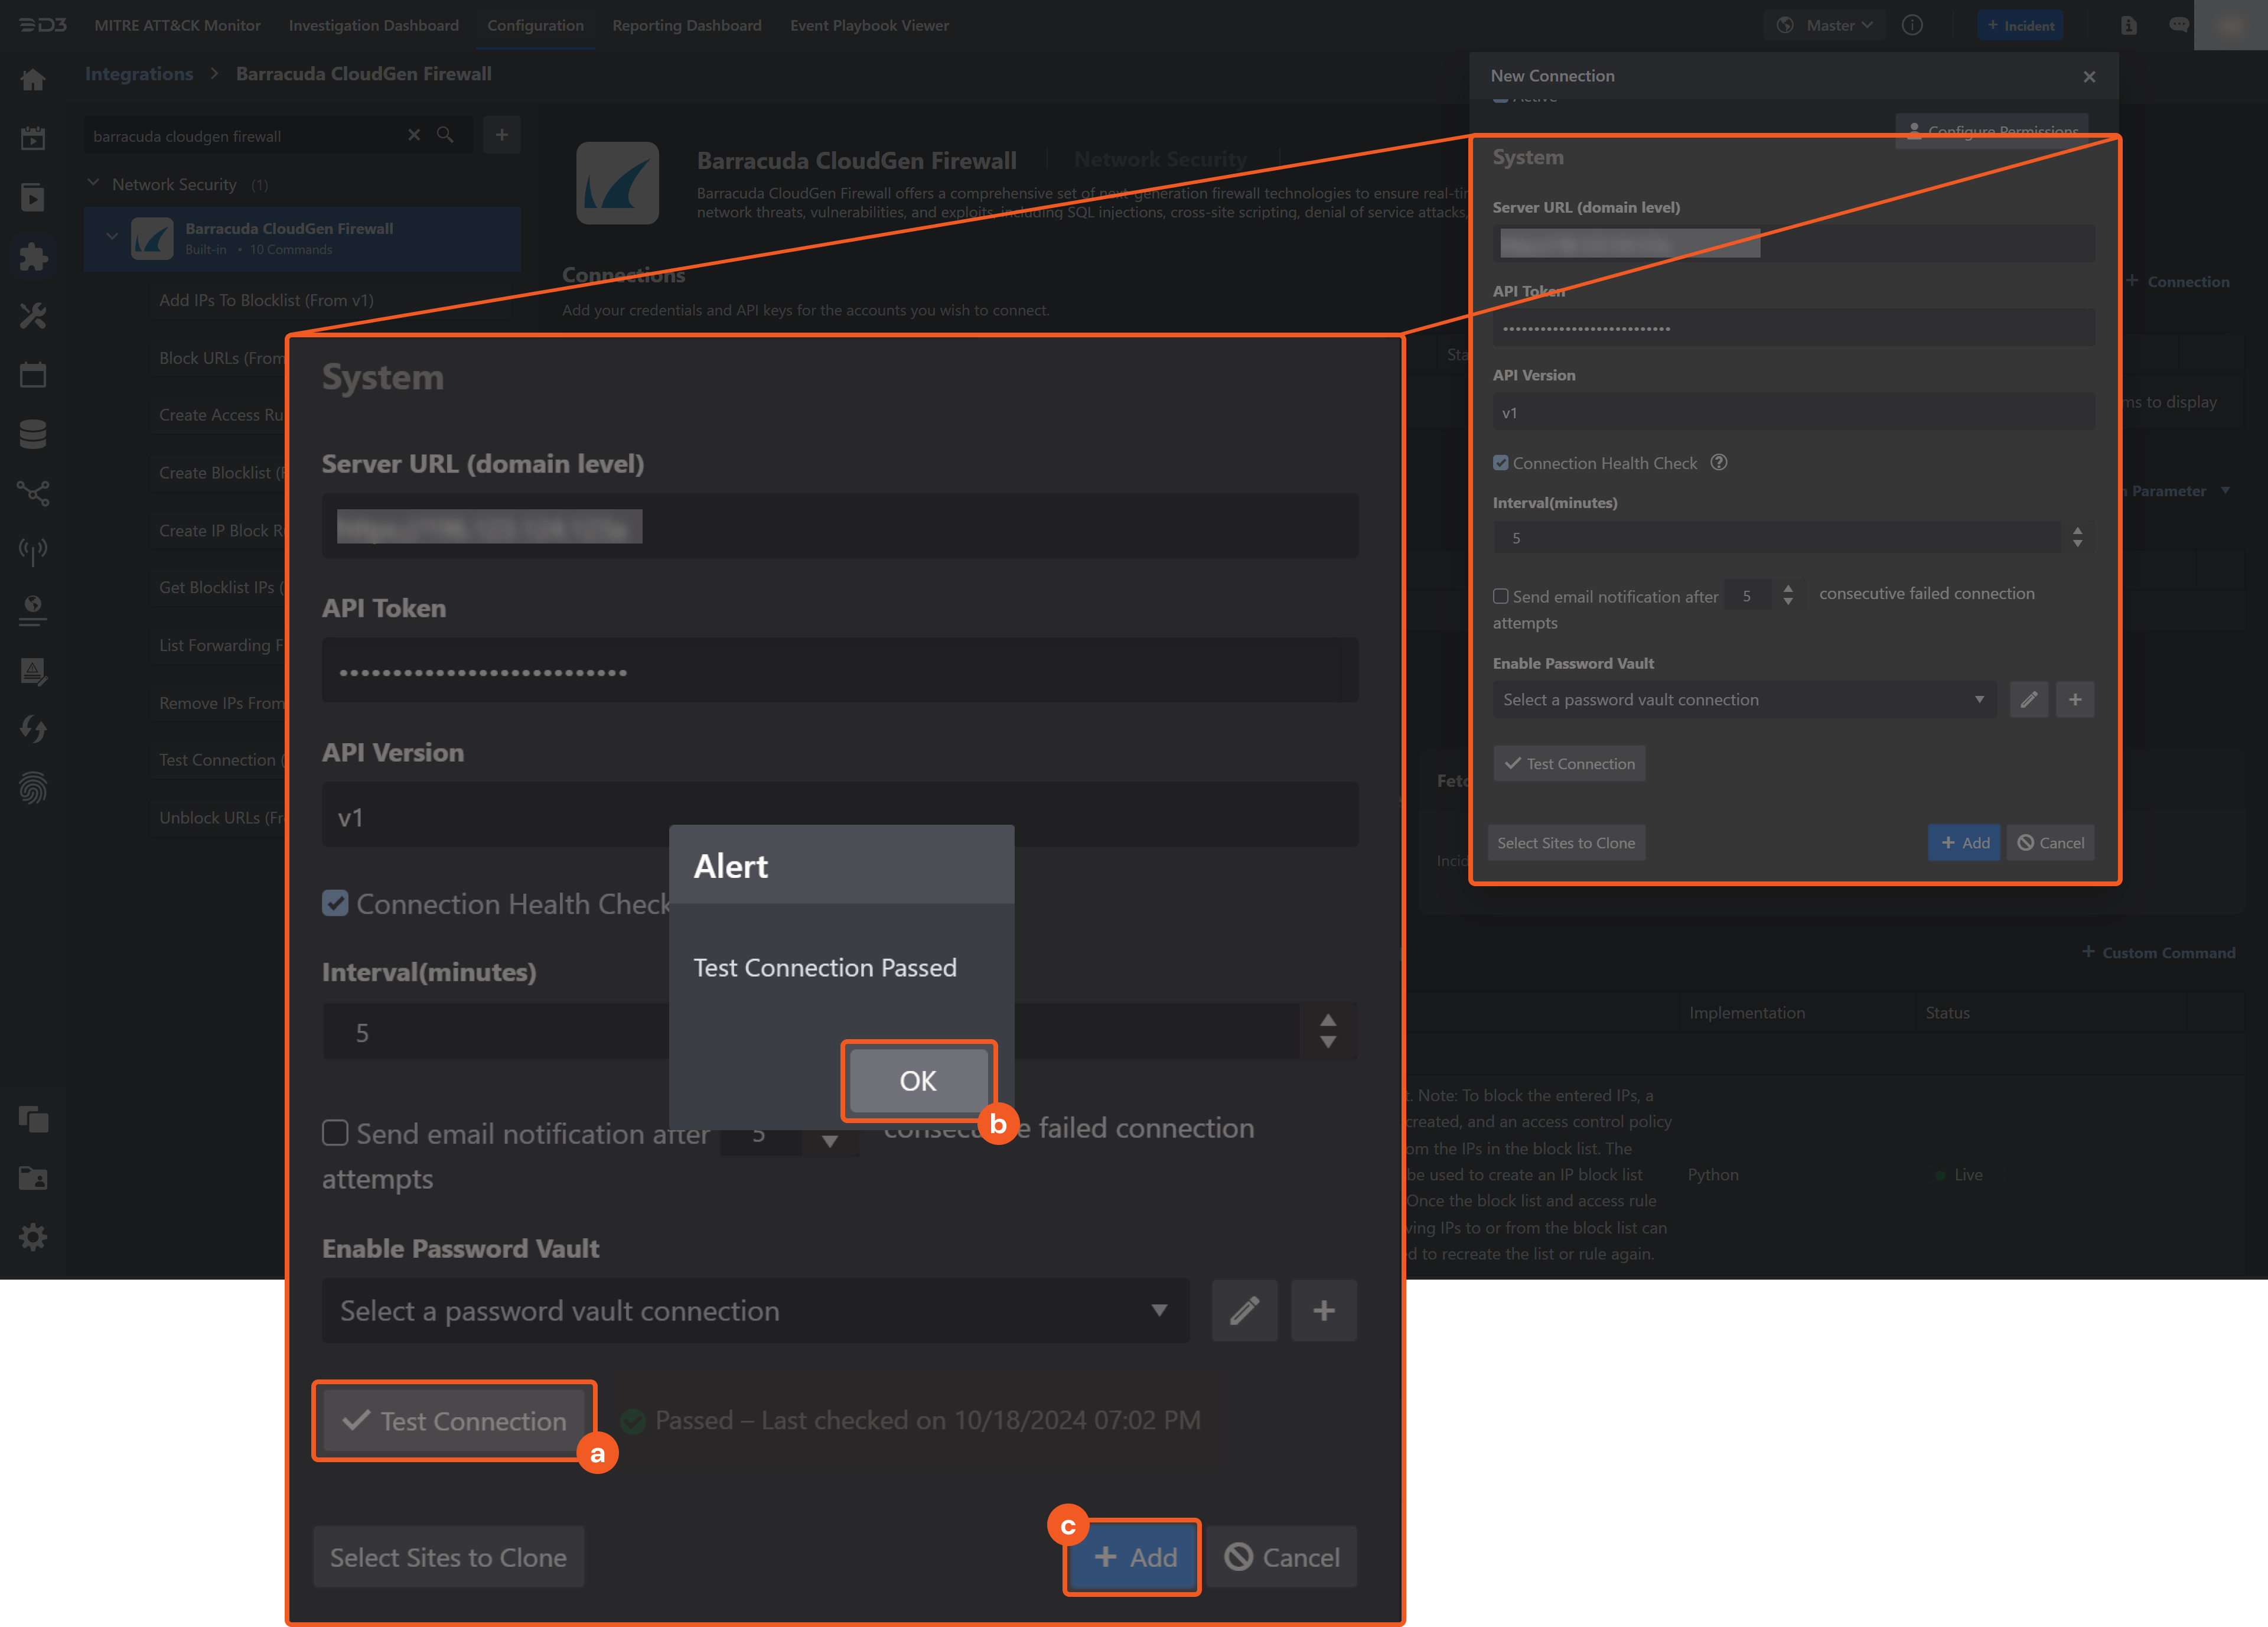Open the globe icon in the left sidebar

(x=33, y=612)
